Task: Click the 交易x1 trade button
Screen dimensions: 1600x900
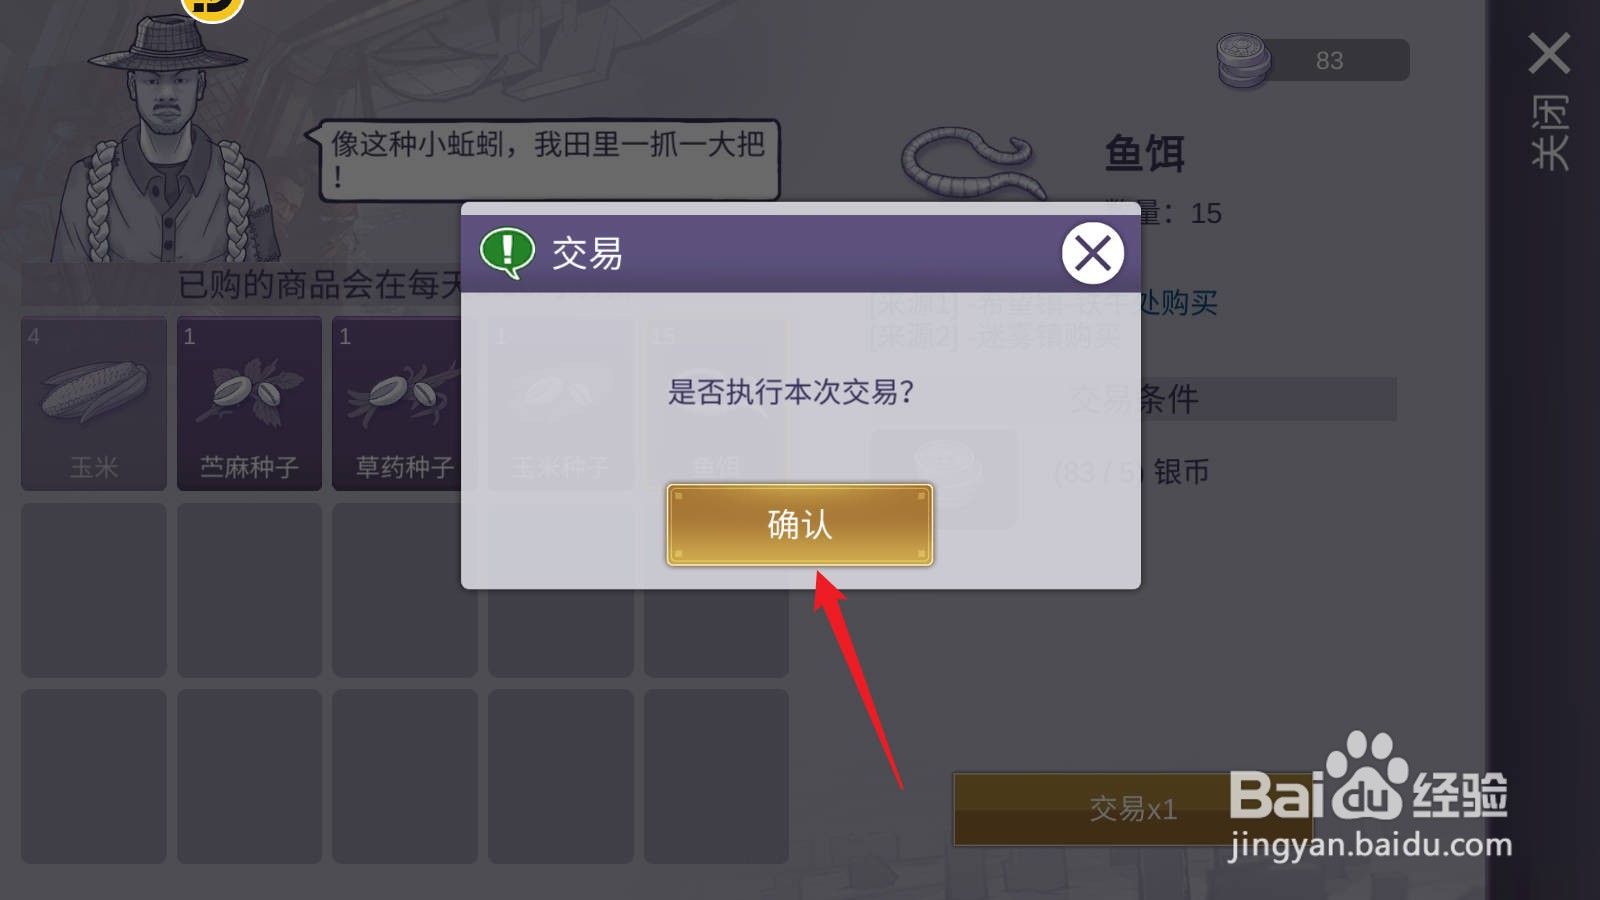Action: point(1132,809)
